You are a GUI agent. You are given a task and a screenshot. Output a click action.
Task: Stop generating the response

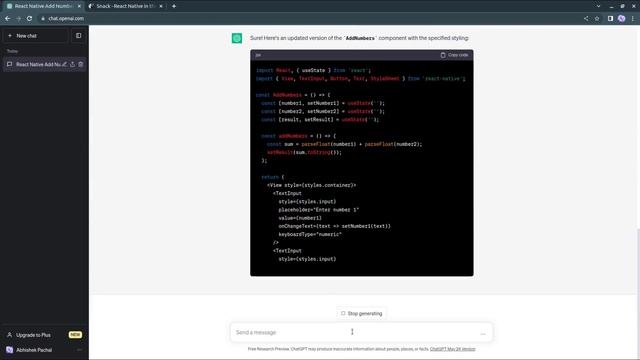tap(362, 313)
